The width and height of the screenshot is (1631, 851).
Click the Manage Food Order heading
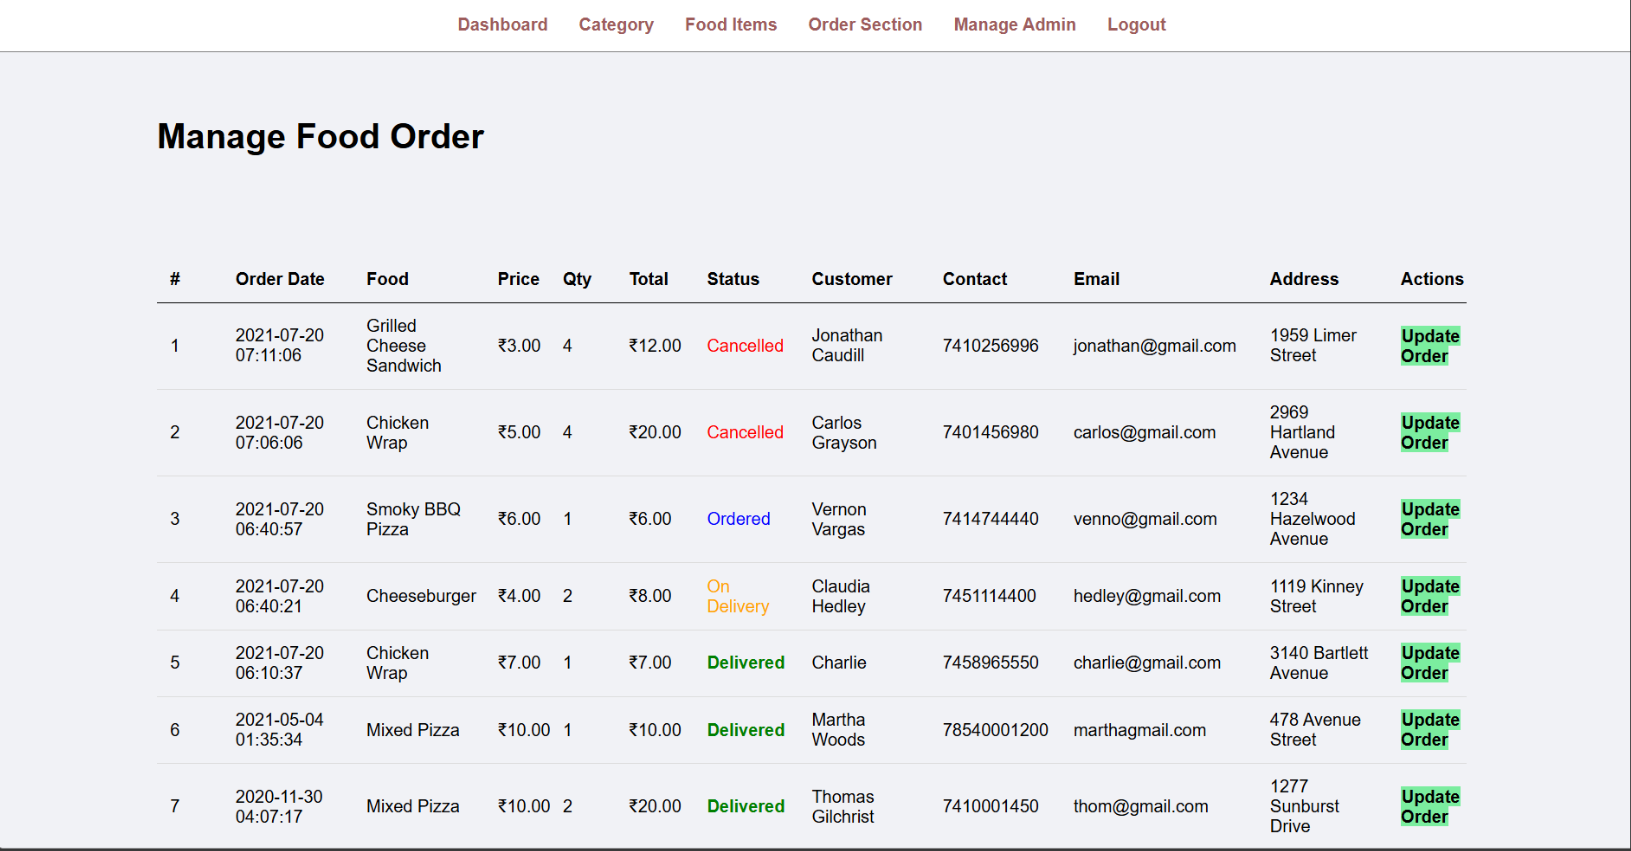point(320,136)
